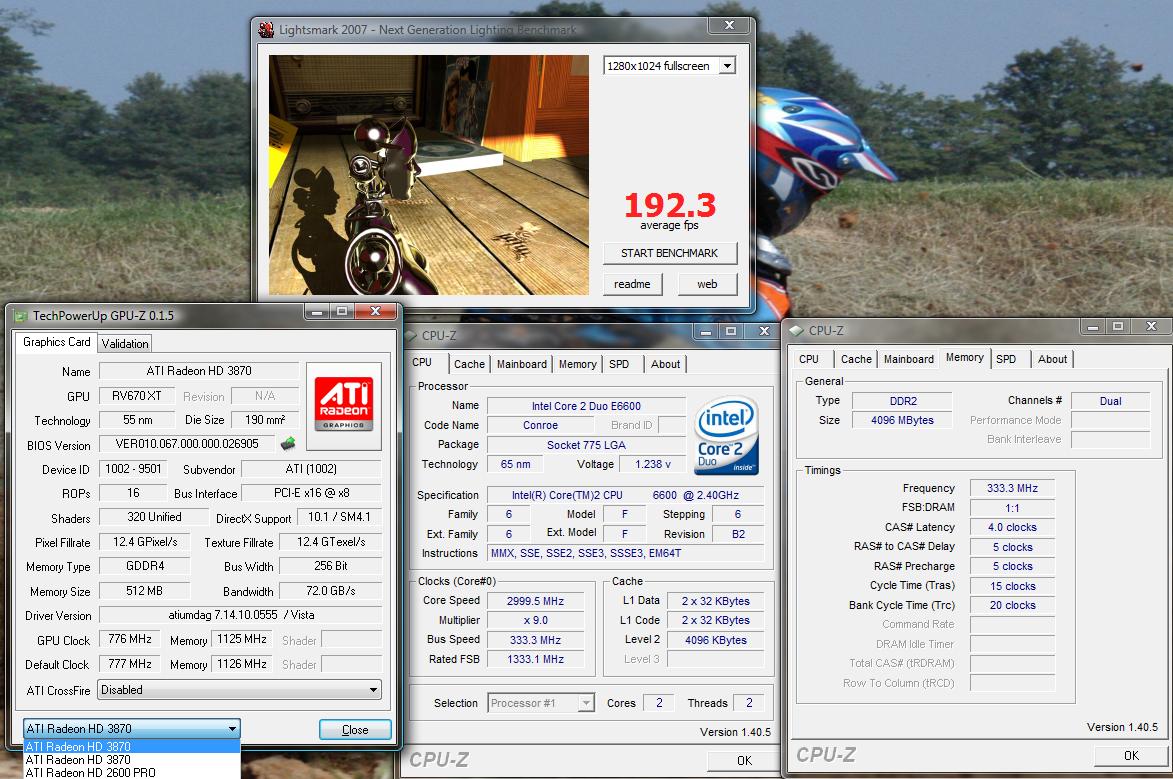The image size is (1173, 779).
Task: Click the Conroe code name value
Action: point(540,425)
